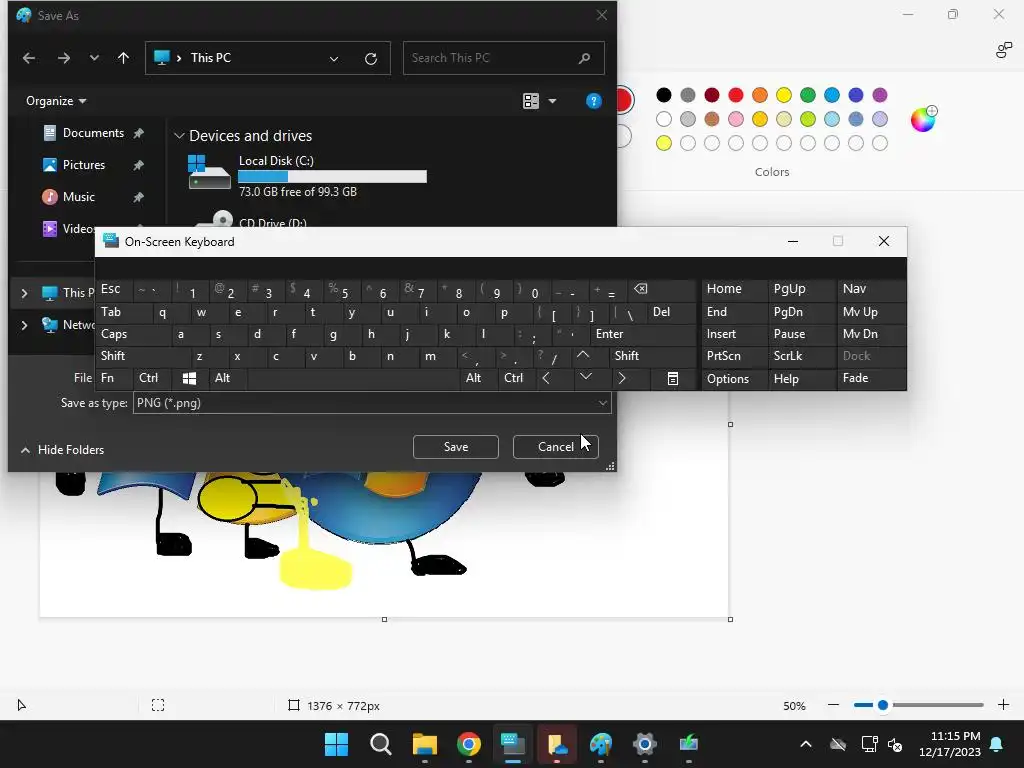1024x768 pixels.
Task: Open notifications bell
Action: 997,744
